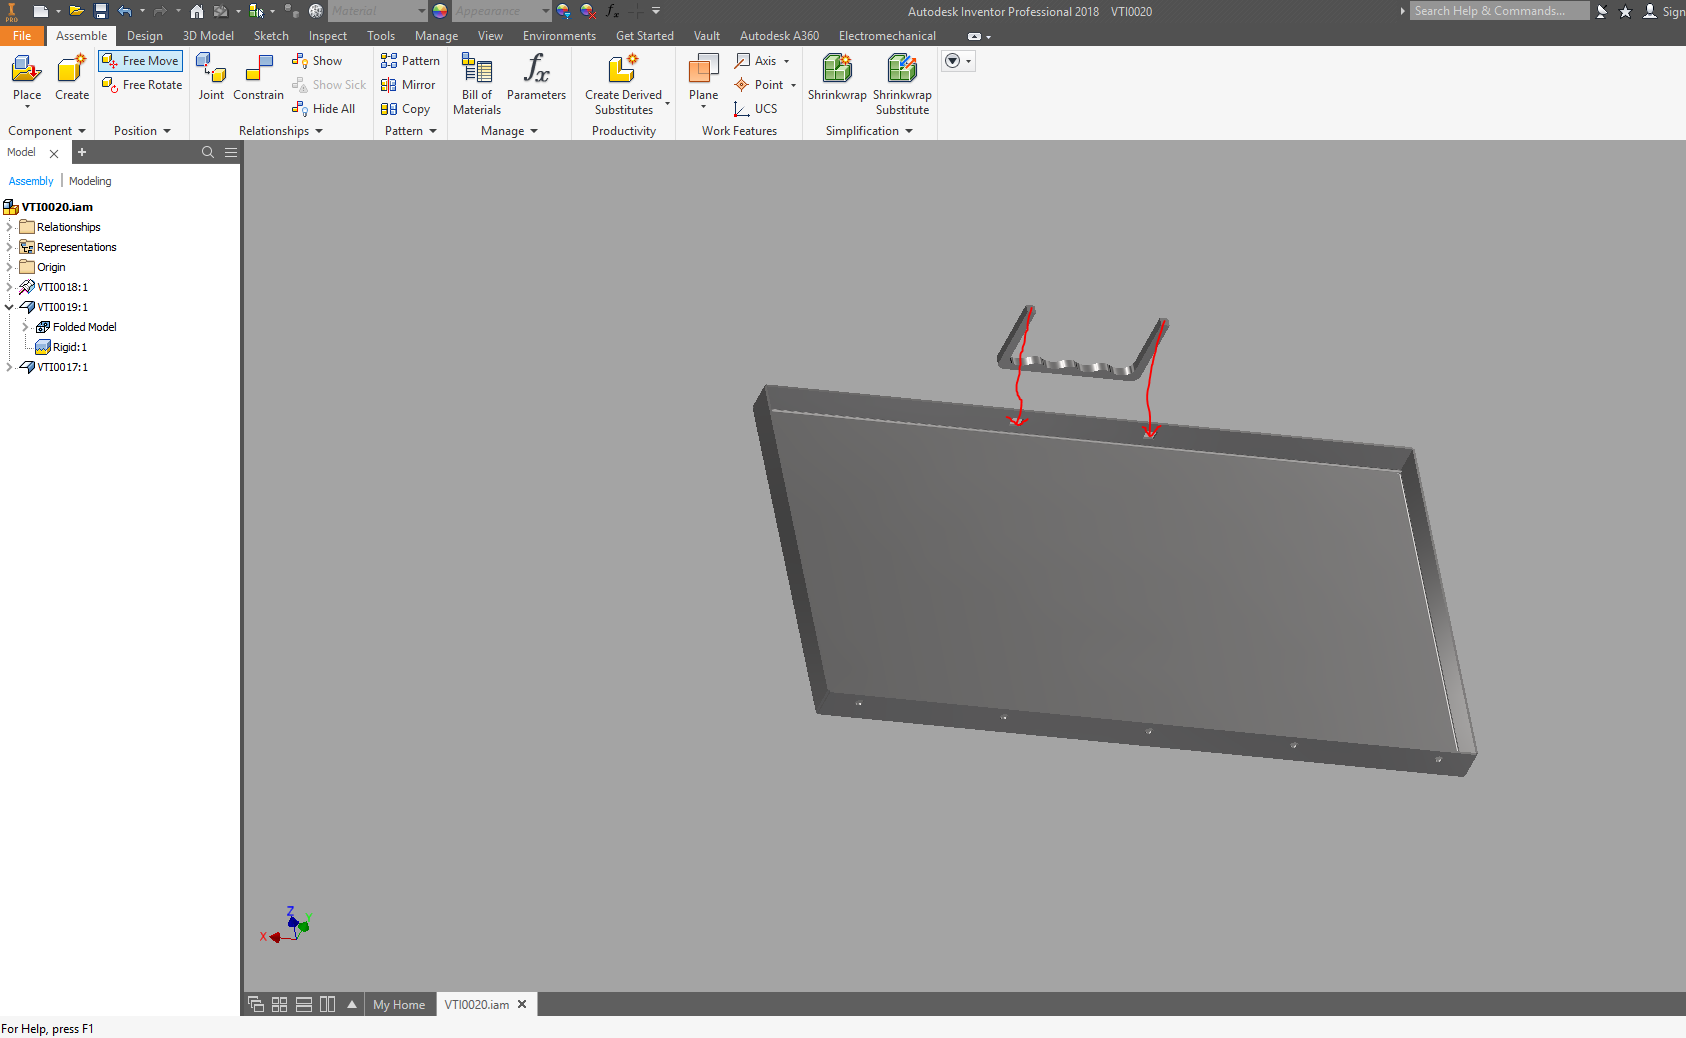Switch to the Sketch ribbon tab
Screen dimensions: 1686x1038
pyautogui.click(x=271, y=35)
